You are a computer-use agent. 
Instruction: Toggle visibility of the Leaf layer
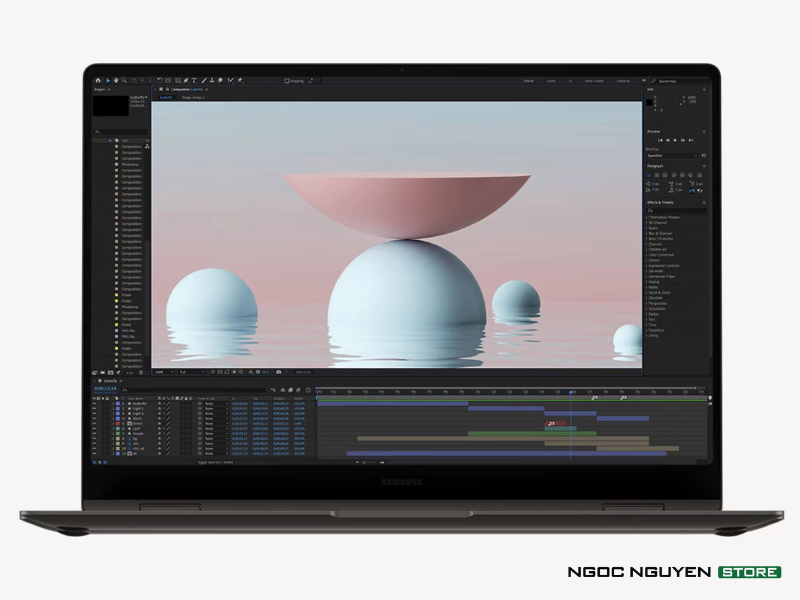coord(95,428)
